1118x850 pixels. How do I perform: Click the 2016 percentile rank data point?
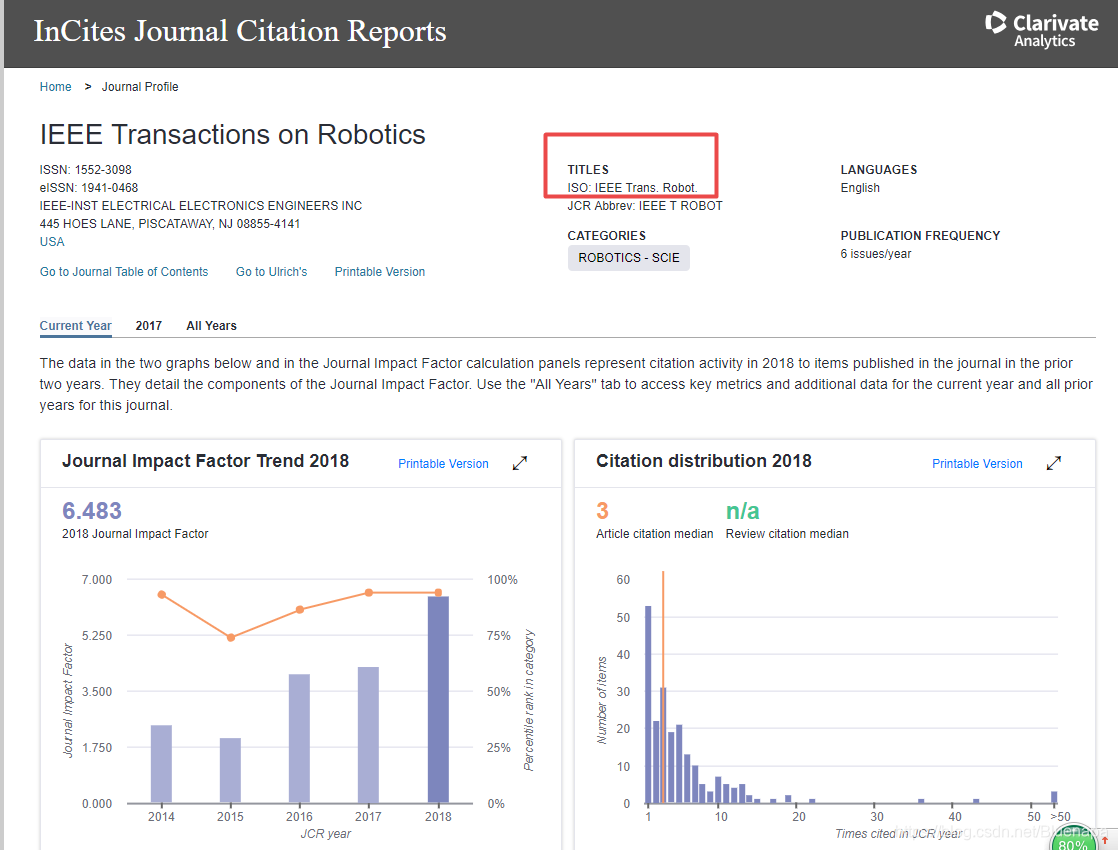pos(299,610)
